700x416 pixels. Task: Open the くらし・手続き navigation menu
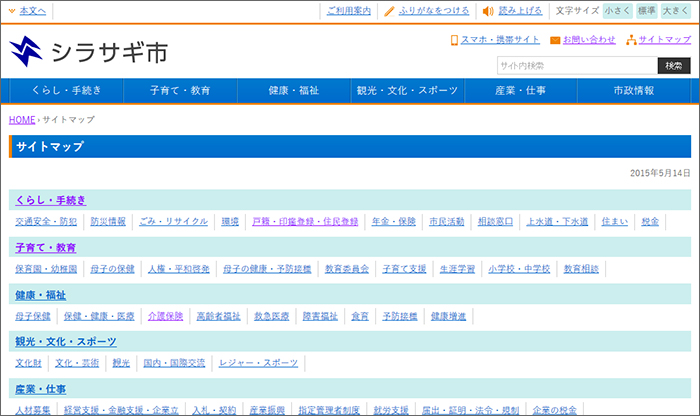coord(65,91)
